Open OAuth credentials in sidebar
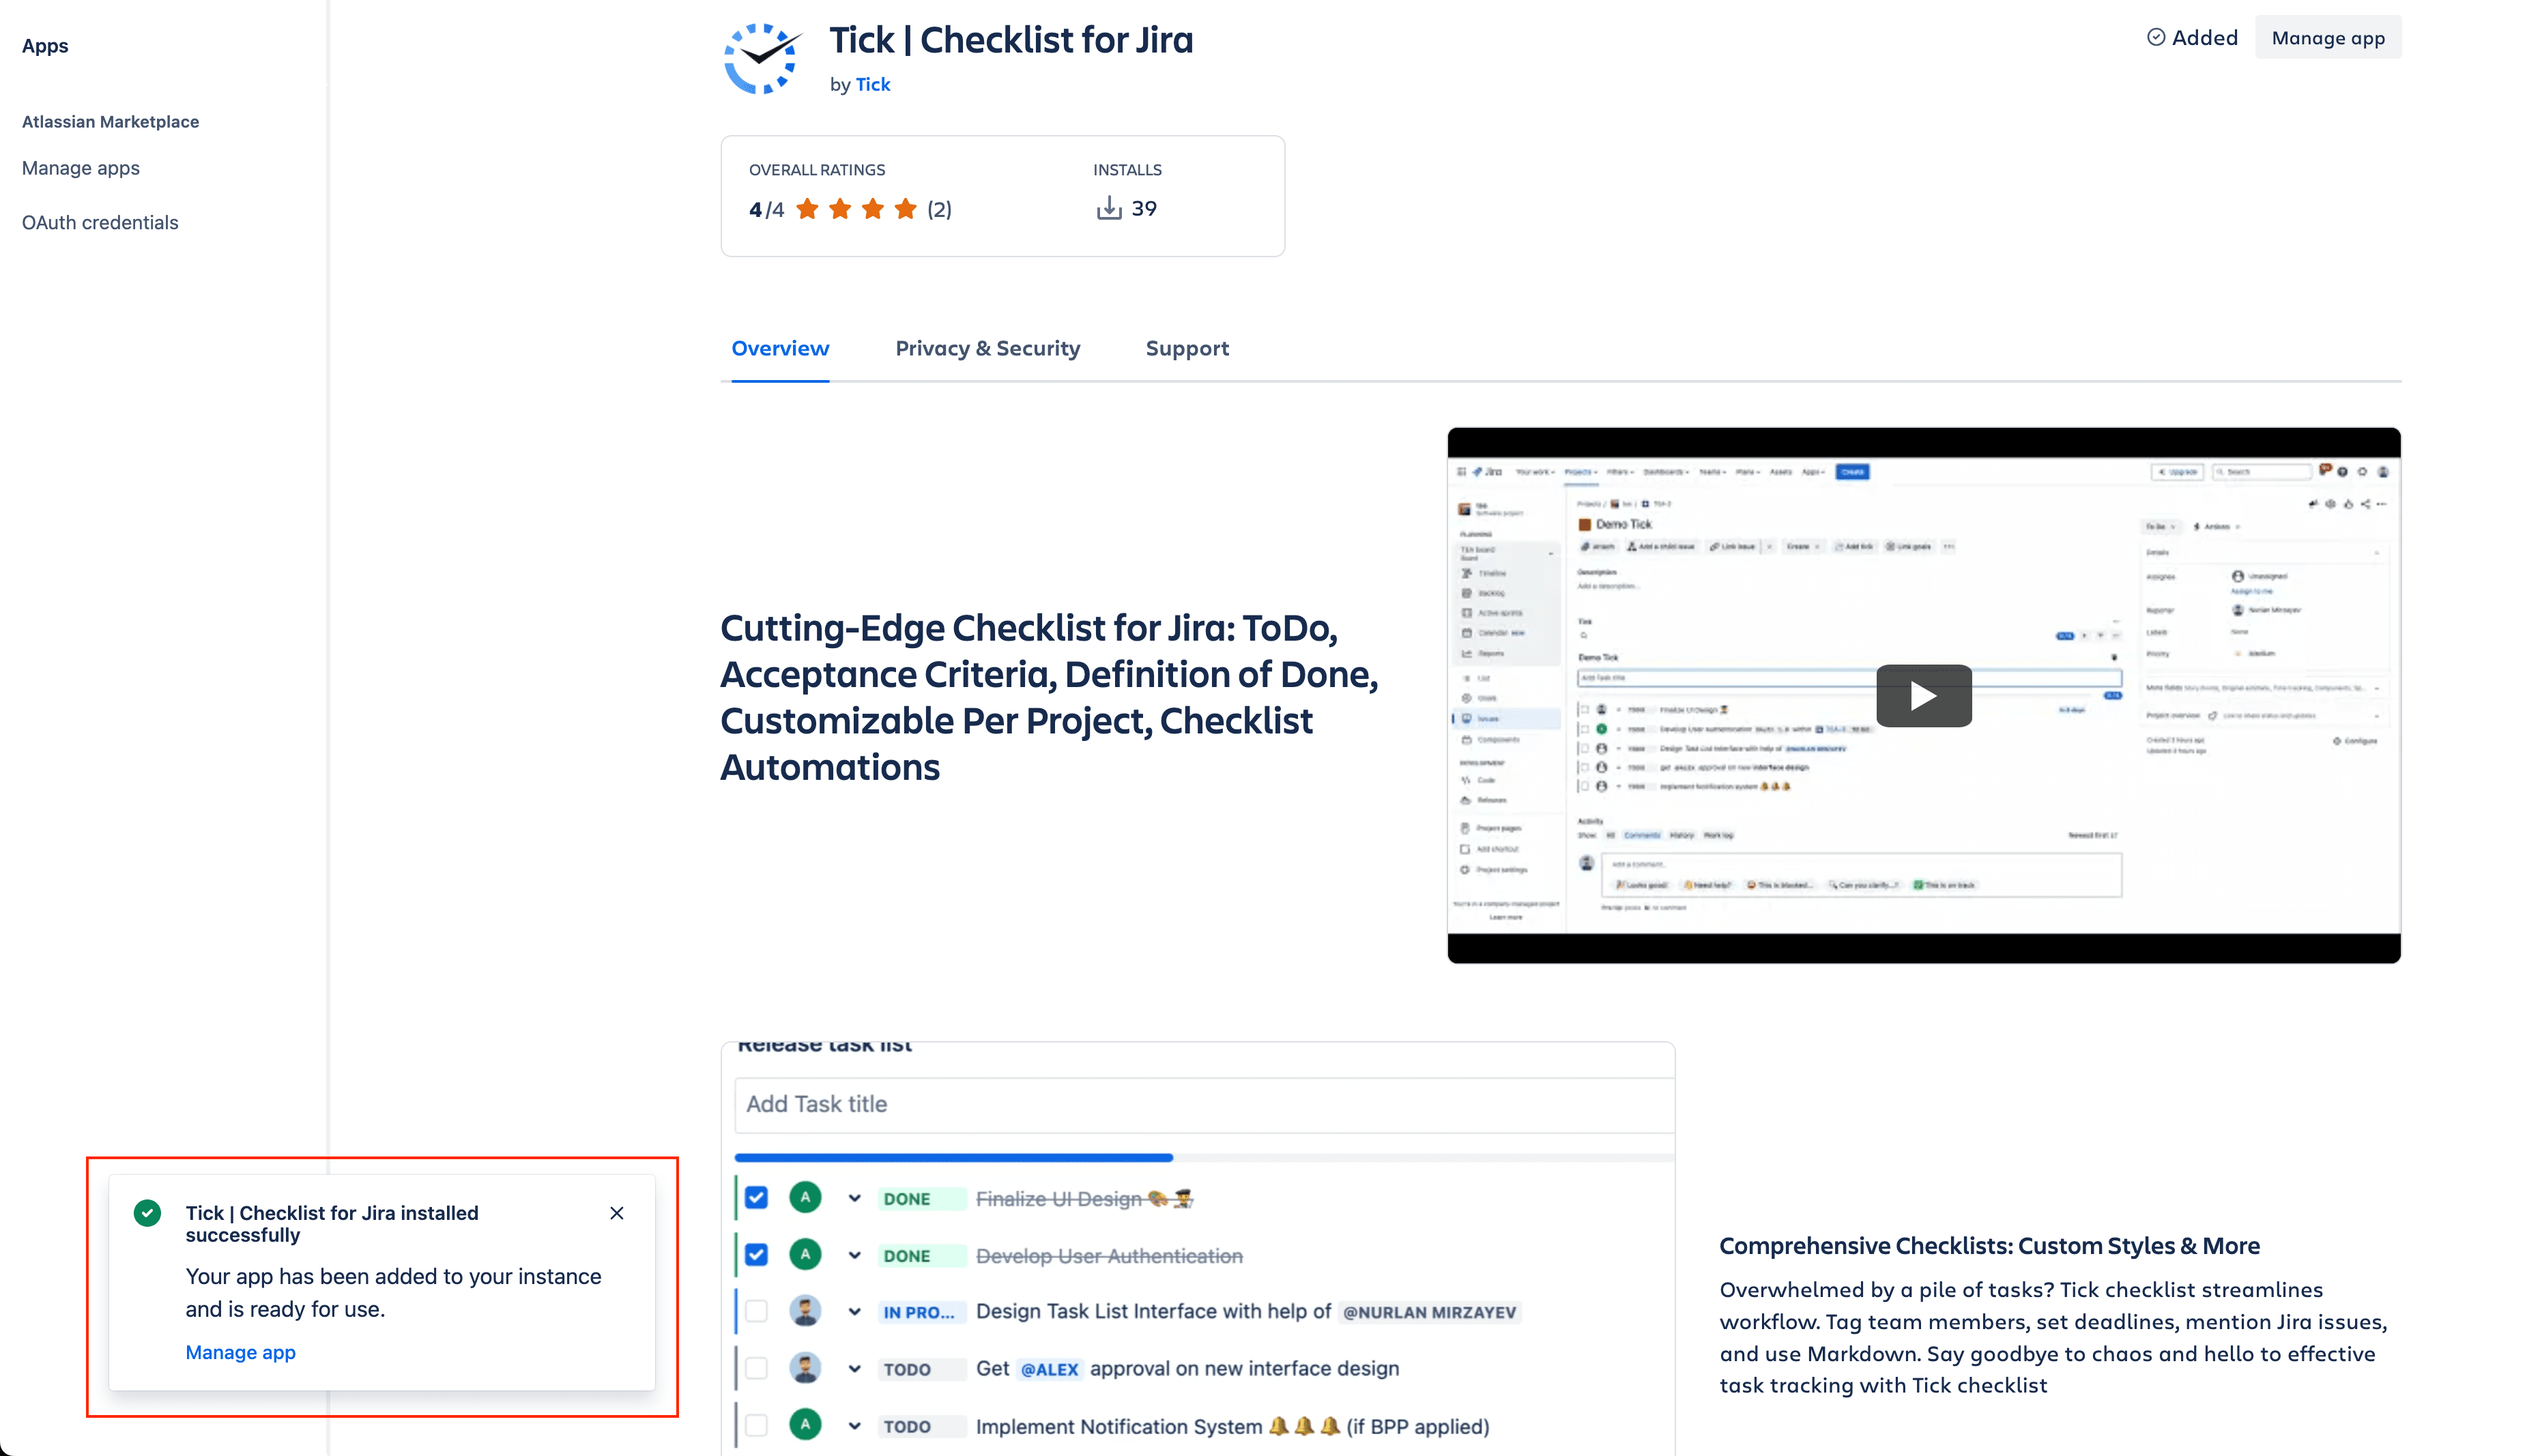Screen dimensions: 2540x1456 point(100,222)
